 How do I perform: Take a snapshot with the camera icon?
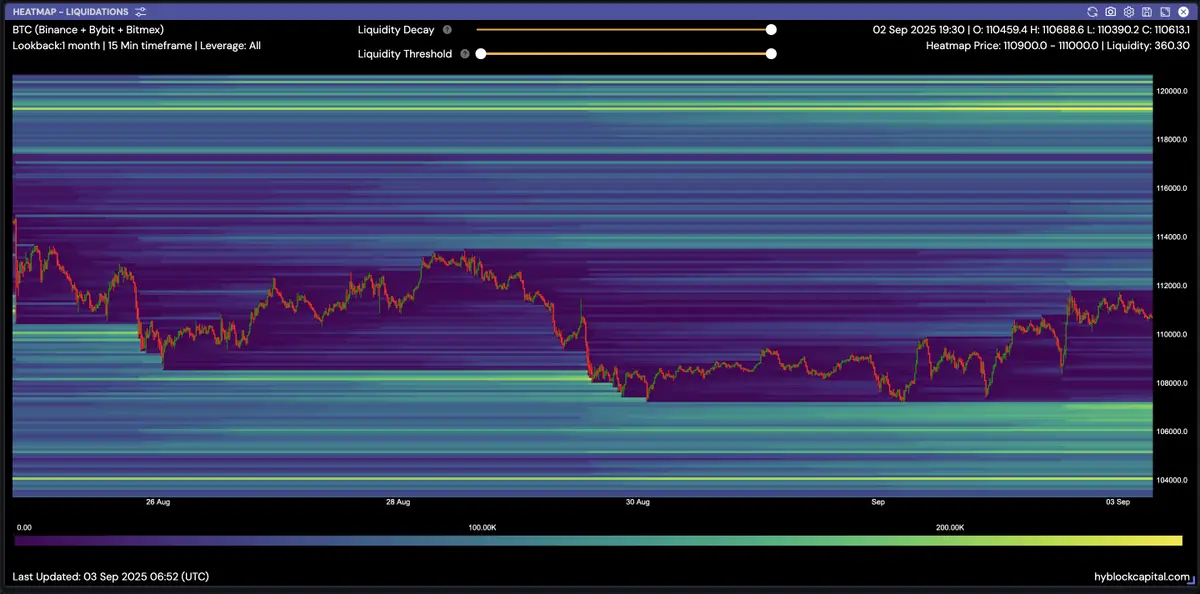coord(1111,12)
